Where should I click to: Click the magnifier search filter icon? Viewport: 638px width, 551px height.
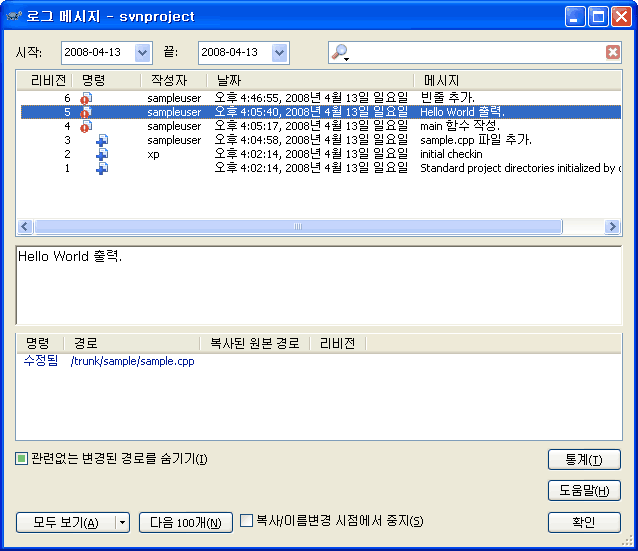click(341, 52)
